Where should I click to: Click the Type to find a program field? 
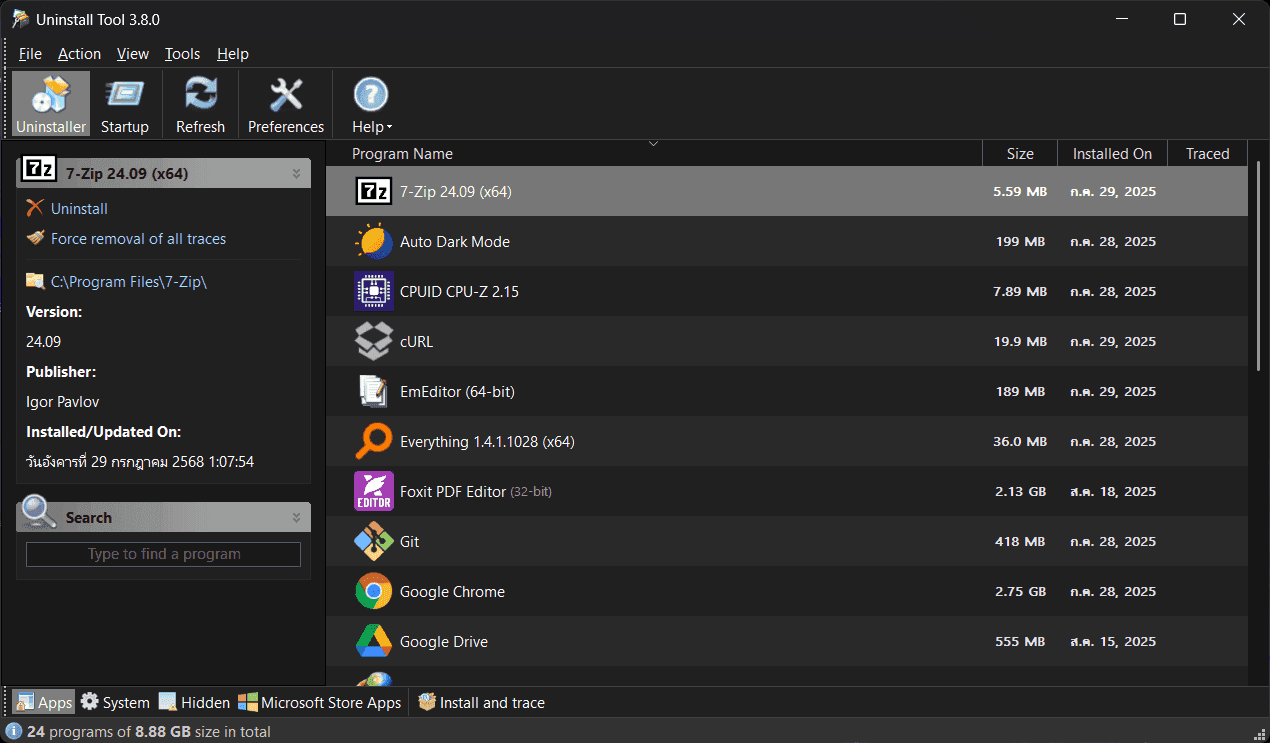coord(163,554)
